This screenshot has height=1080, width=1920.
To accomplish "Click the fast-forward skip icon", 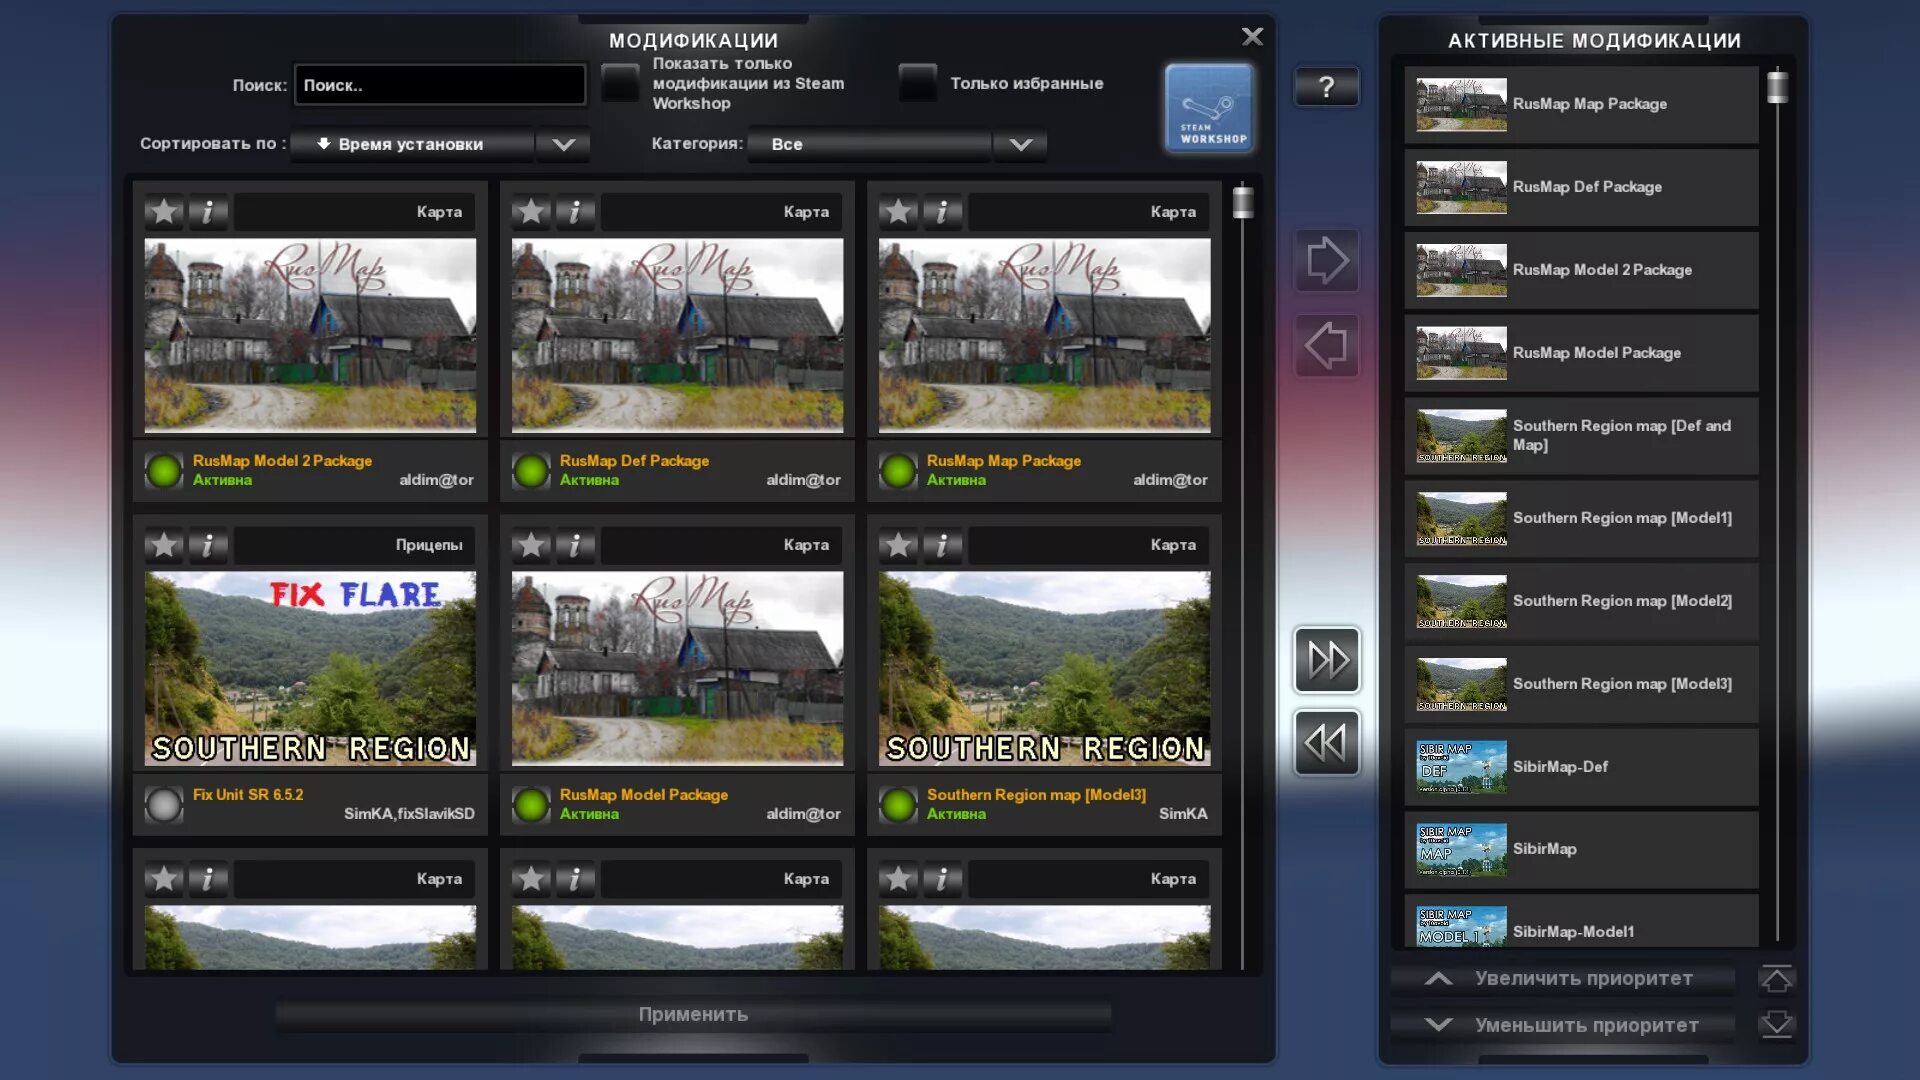I will pos(1325,659).
